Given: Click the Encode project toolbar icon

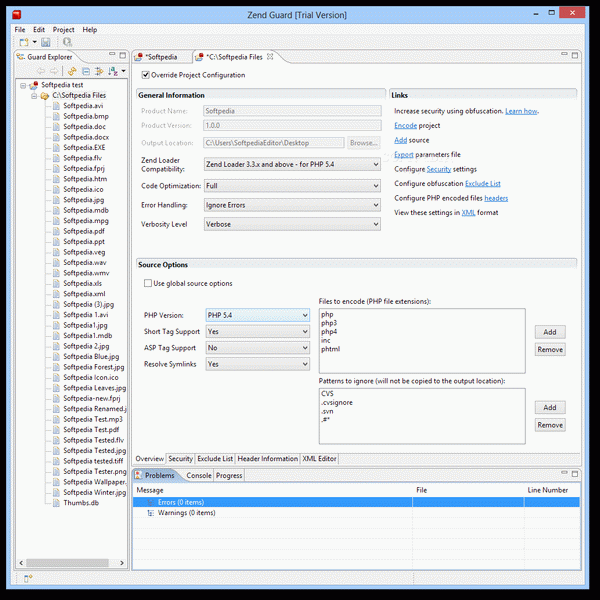Looking at the screenshot, I should coord(67,43).
